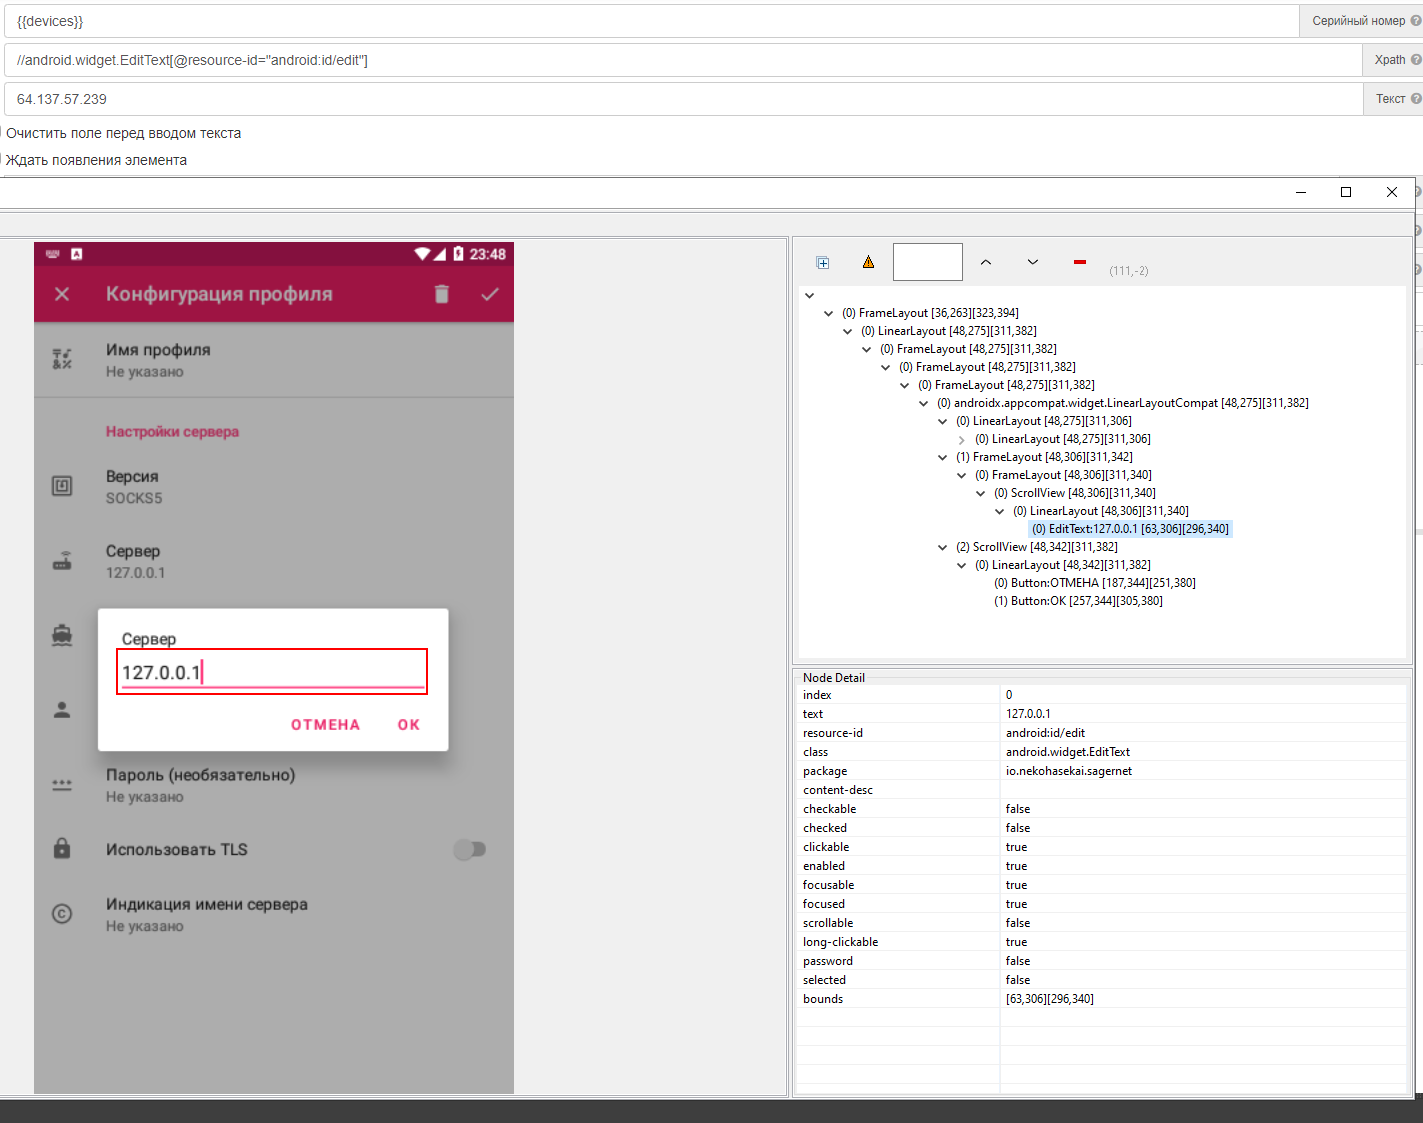Click the expand-all plus icon in the tree toolbar
Screen dimensions: 1423x1123
pyautogui.click(x=822, y=263)
